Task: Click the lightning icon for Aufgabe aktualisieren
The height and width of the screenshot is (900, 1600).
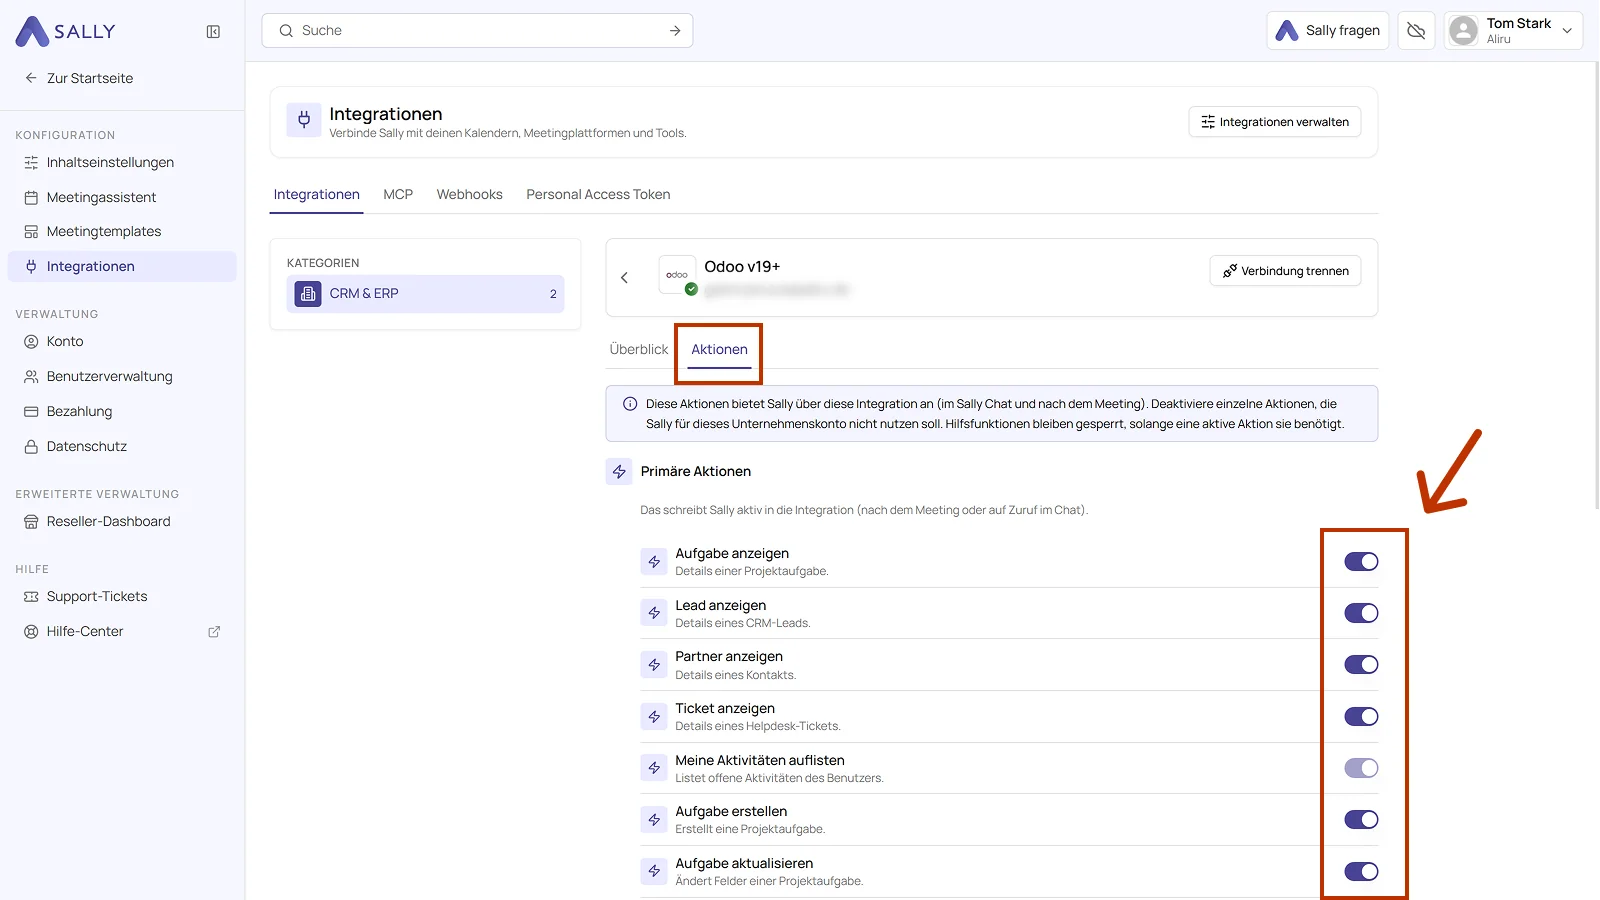Action: click(x=654, y=871)
